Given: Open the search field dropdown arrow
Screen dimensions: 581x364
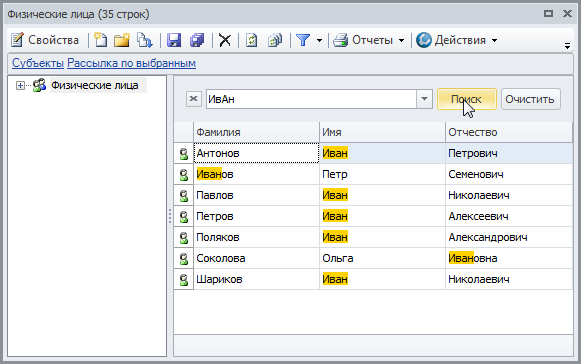Looking at the screenshot, I should (x=424, y=99).
